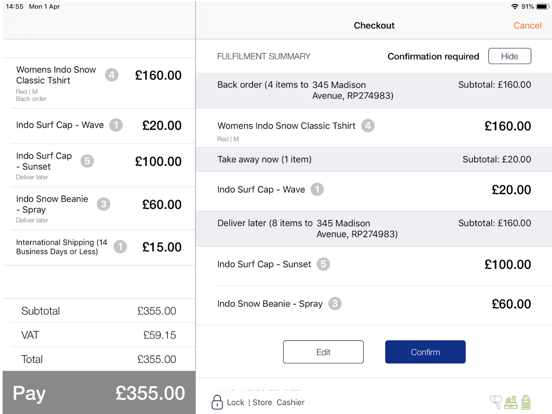552x414 pixels.
Task: Click quantity badge 5 next to Sunset cap
Action: pyautogui.click(x=323, y=264)
